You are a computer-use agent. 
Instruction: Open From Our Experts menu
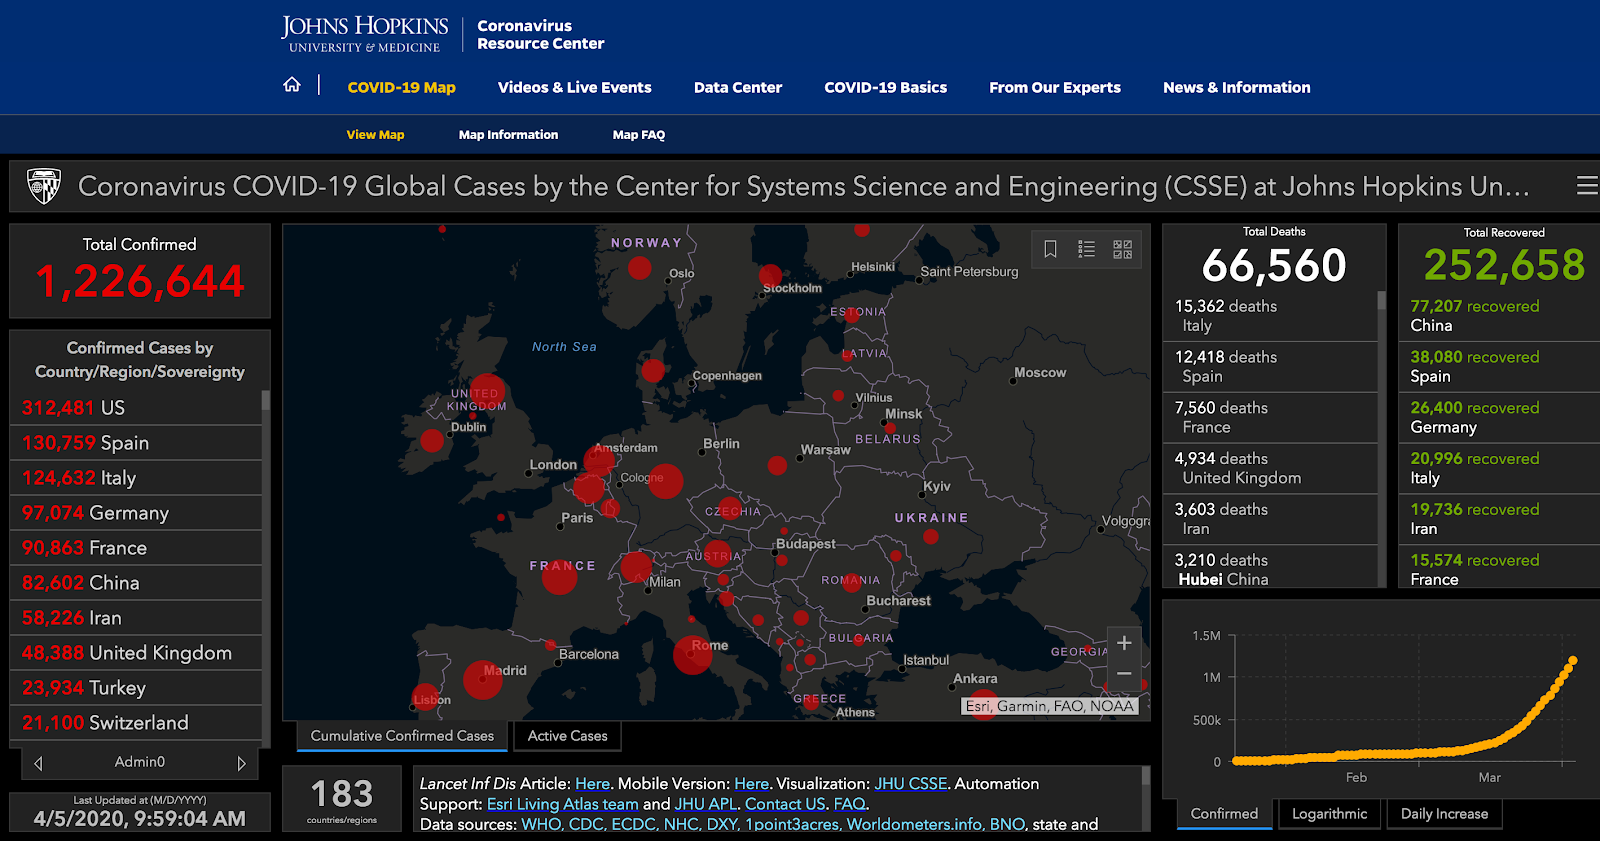1055,88
